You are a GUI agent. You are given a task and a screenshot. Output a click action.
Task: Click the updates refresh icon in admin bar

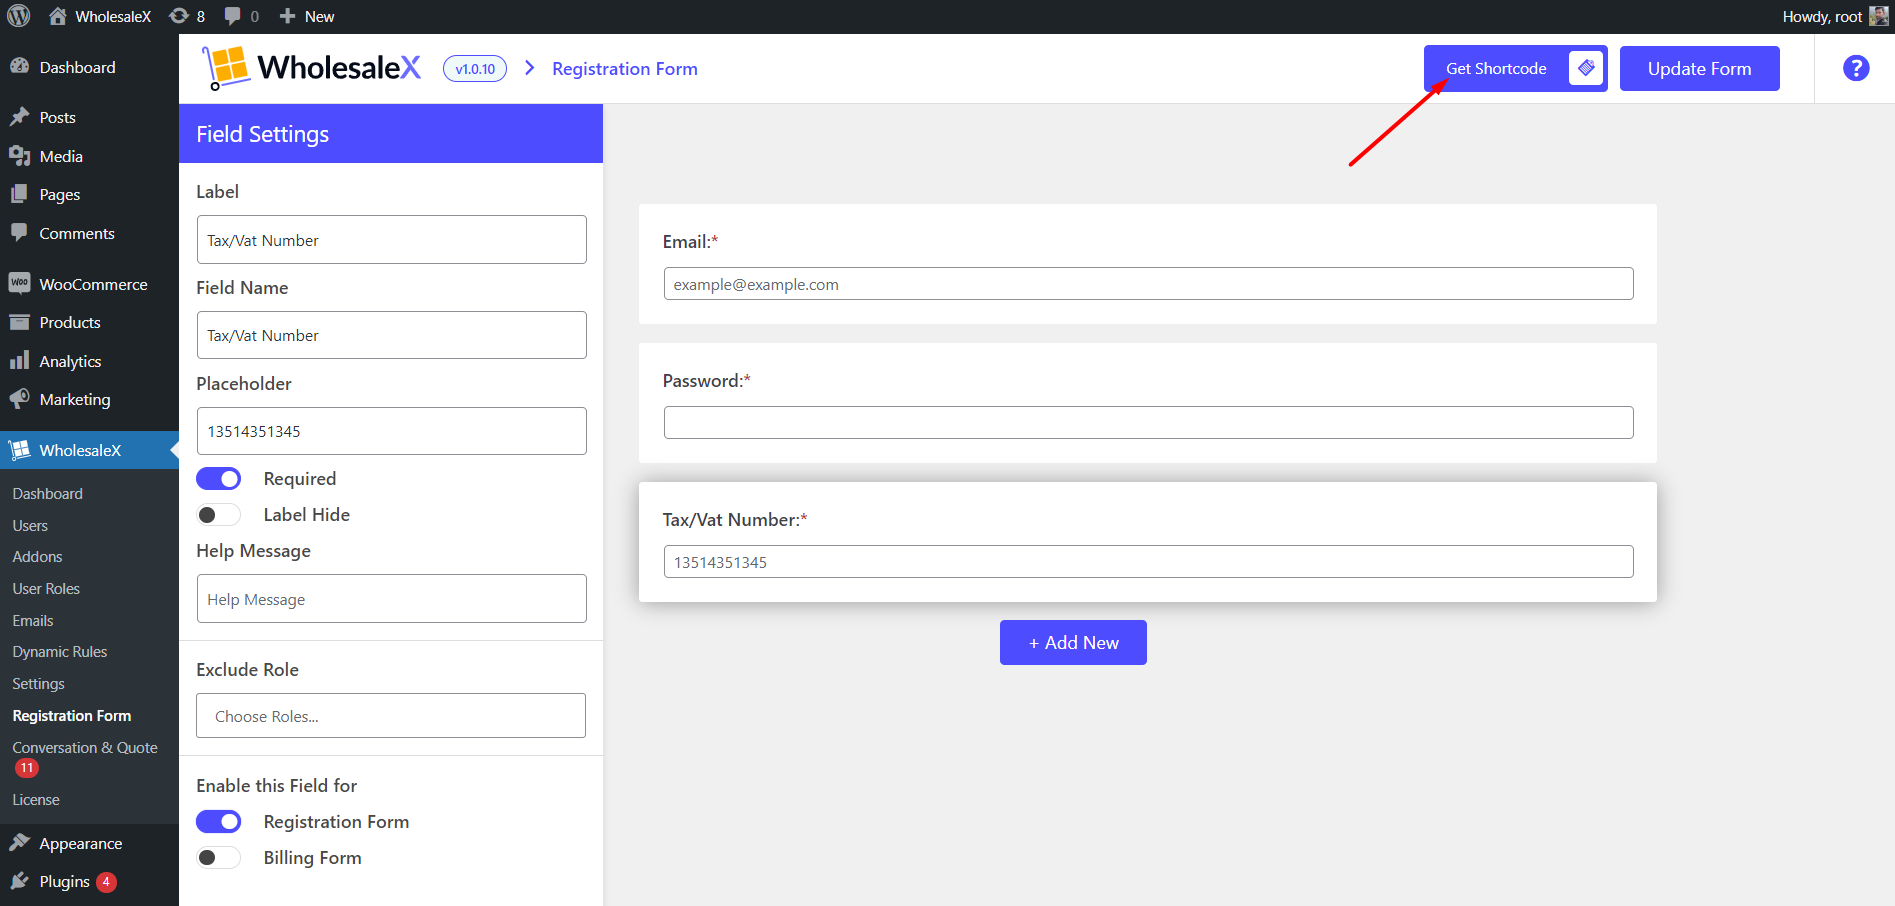coord(177,16)
